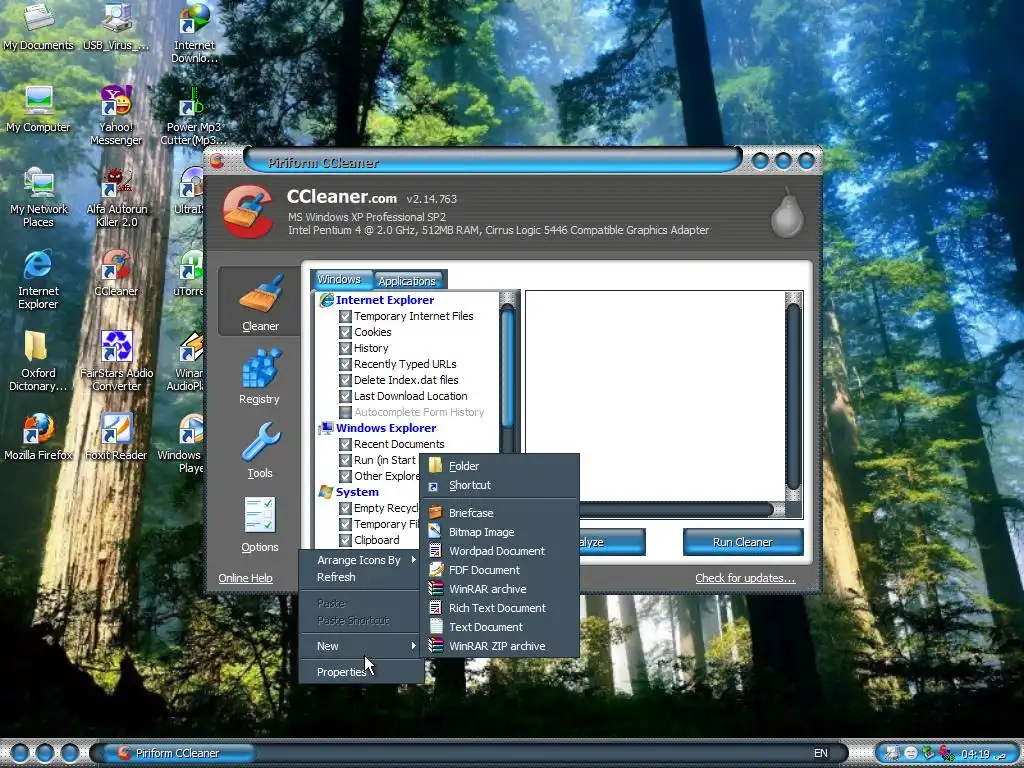
Task: Click Check for updates link
Action: pos(745,578)
